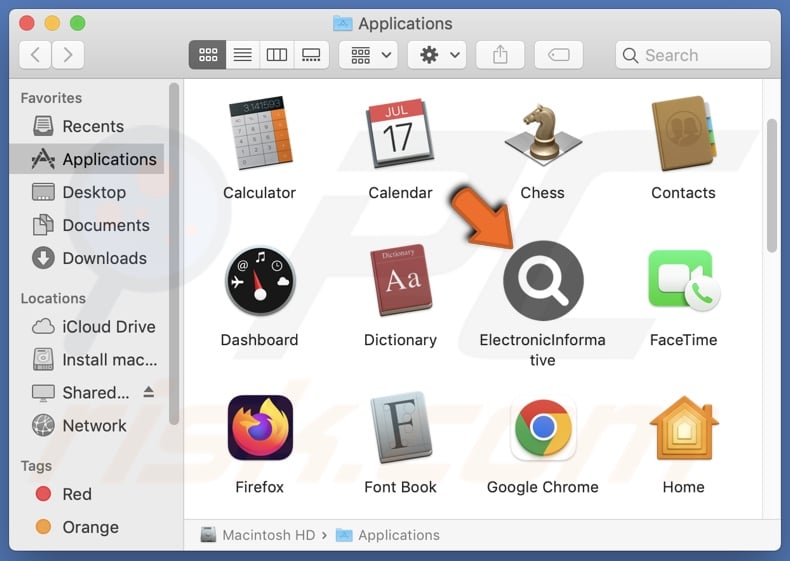The image size is (790, 561).
Task: Click the Google Chrome name label
Action: pyautogui.click(x=543, y=487)
